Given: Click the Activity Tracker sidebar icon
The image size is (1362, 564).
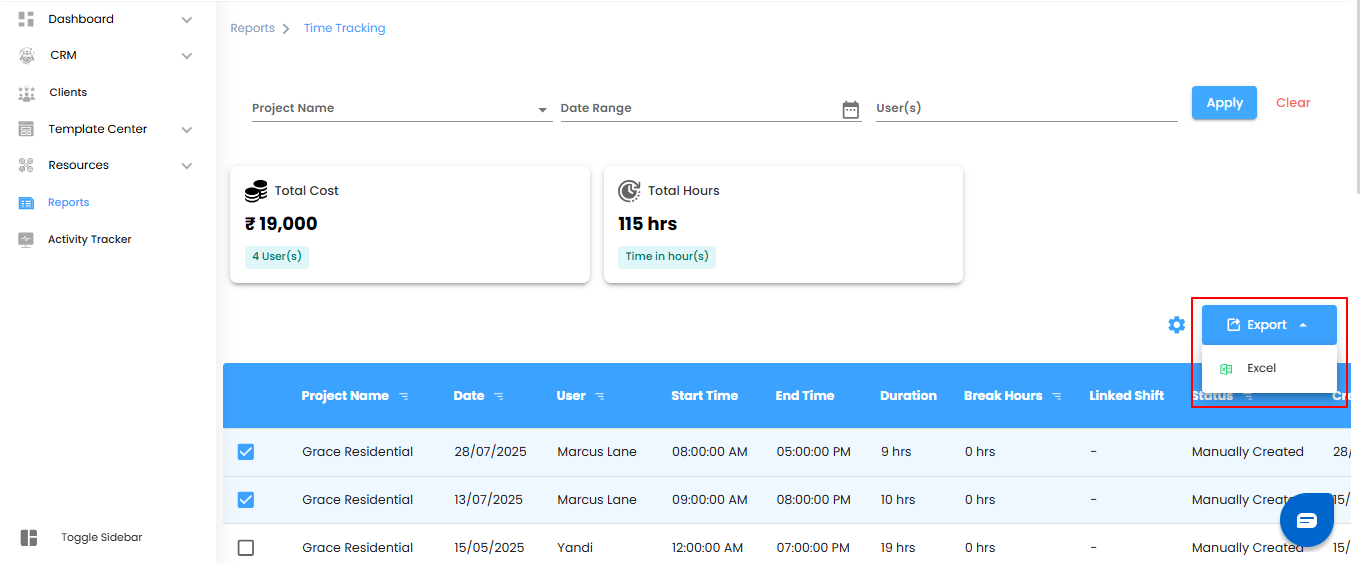Looking at the screenshot, I should coord(27,240).
